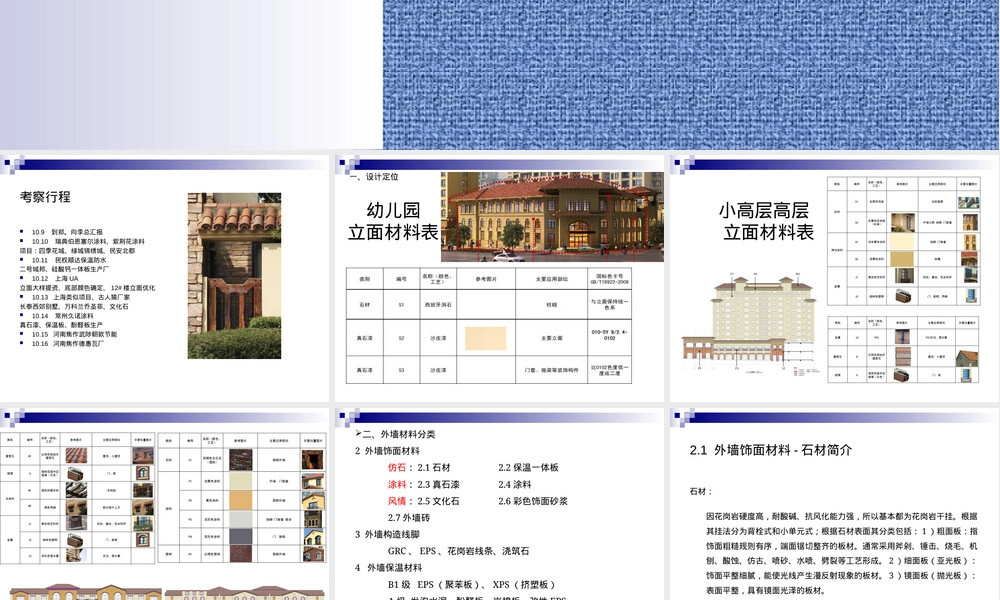
Task: Select the 西班牙洞石 table cell
Action: (438, 305)
